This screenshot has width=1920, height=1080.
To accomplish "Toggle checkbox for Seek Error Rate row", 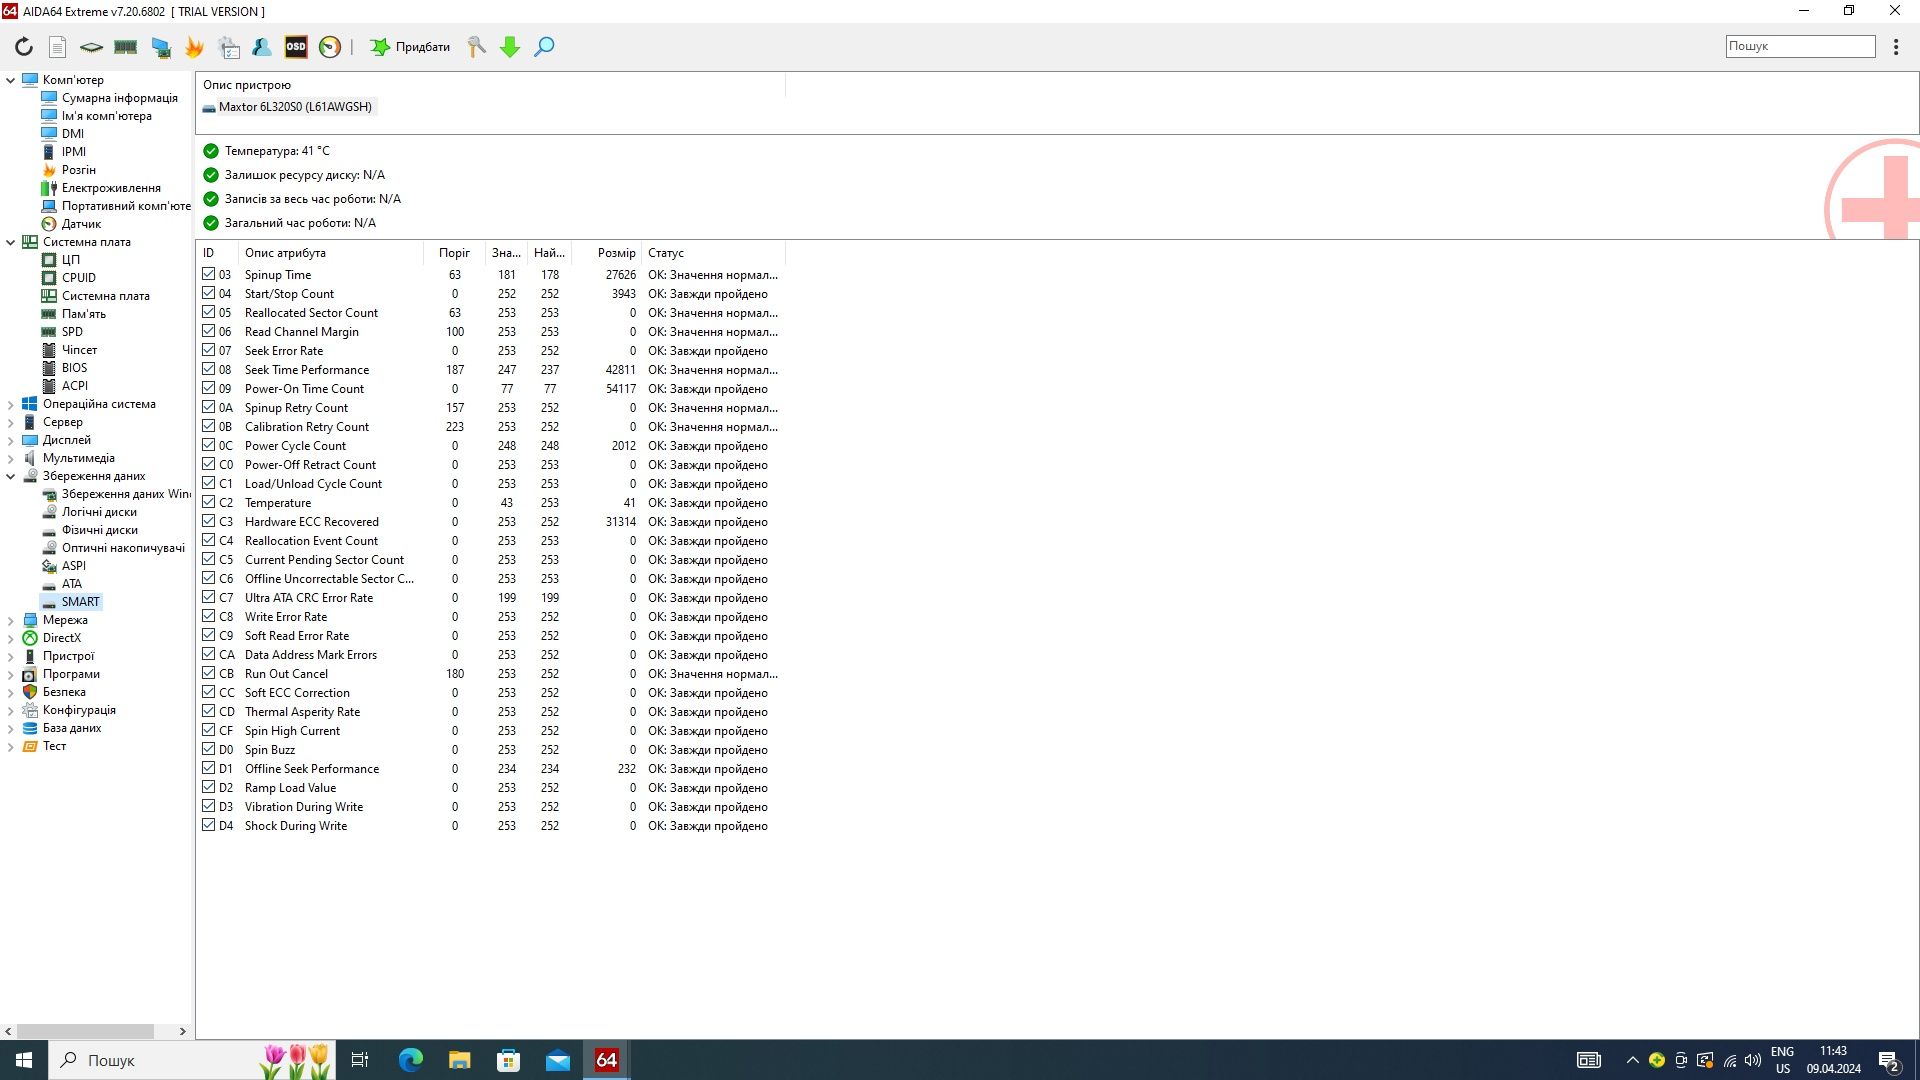I will click(207, 349).
